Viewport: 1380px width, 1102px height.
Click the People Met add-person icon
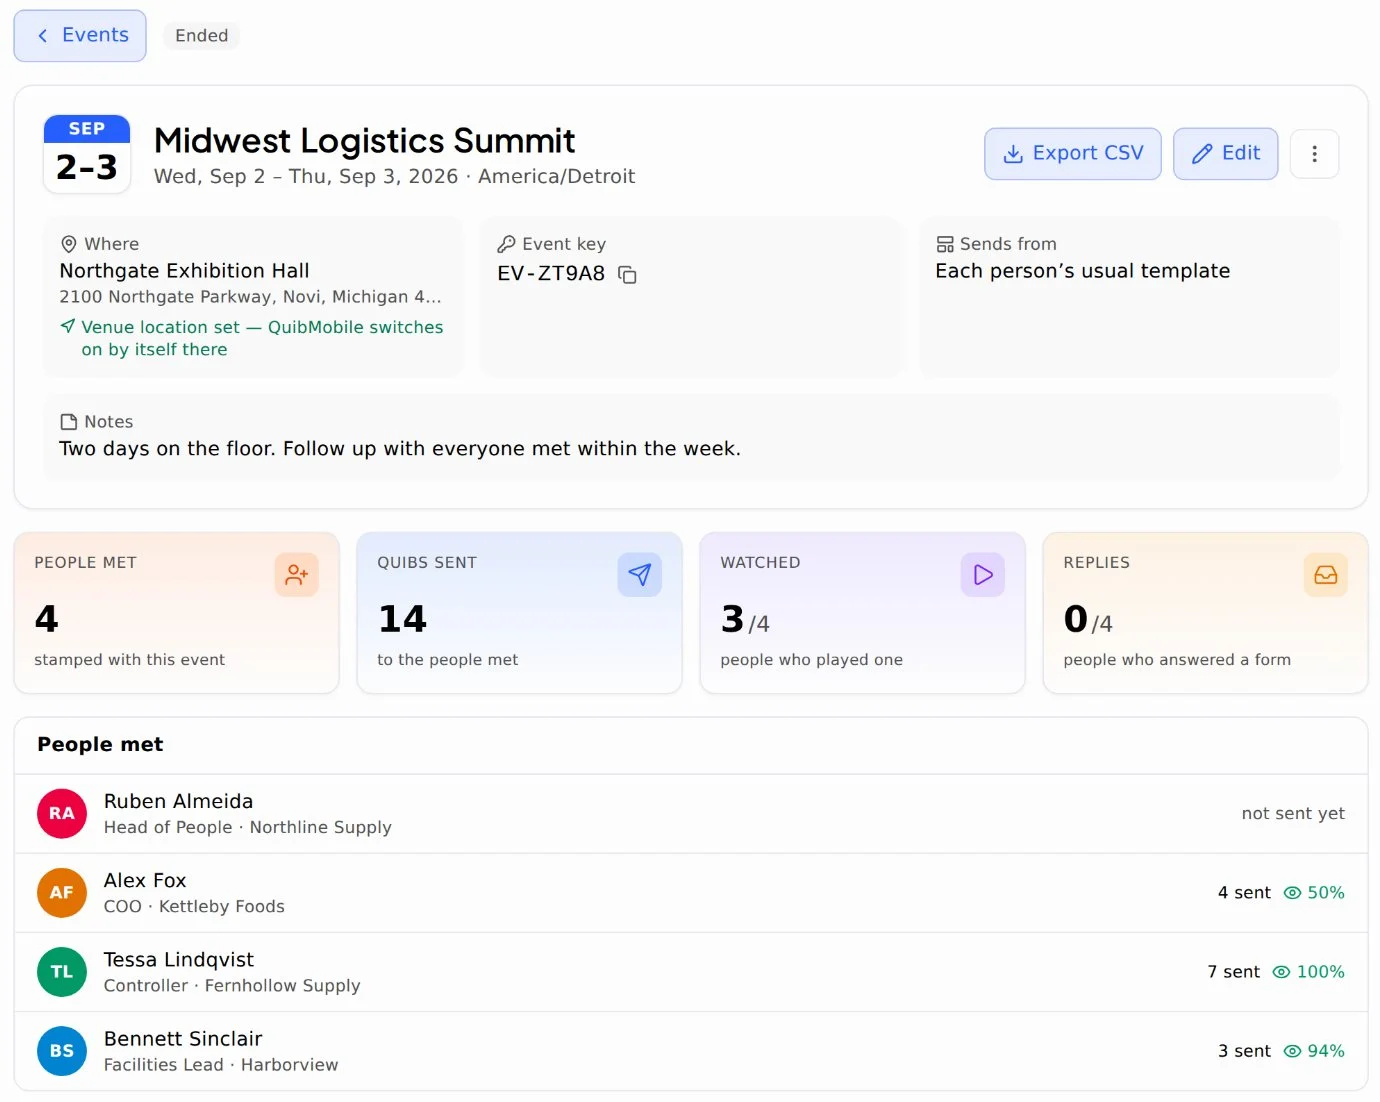point(297,575)
